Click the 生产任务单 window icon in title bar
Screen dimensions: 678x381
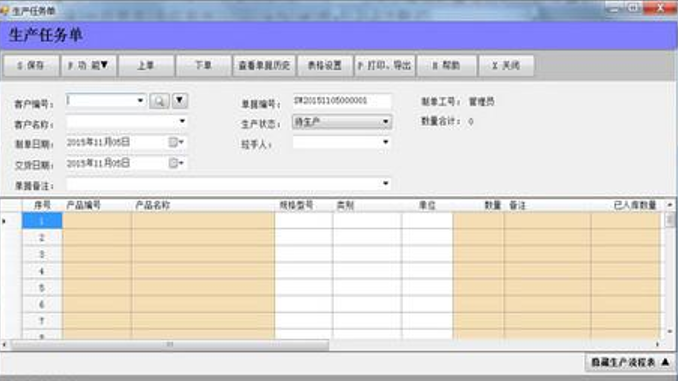pos(4,10)
